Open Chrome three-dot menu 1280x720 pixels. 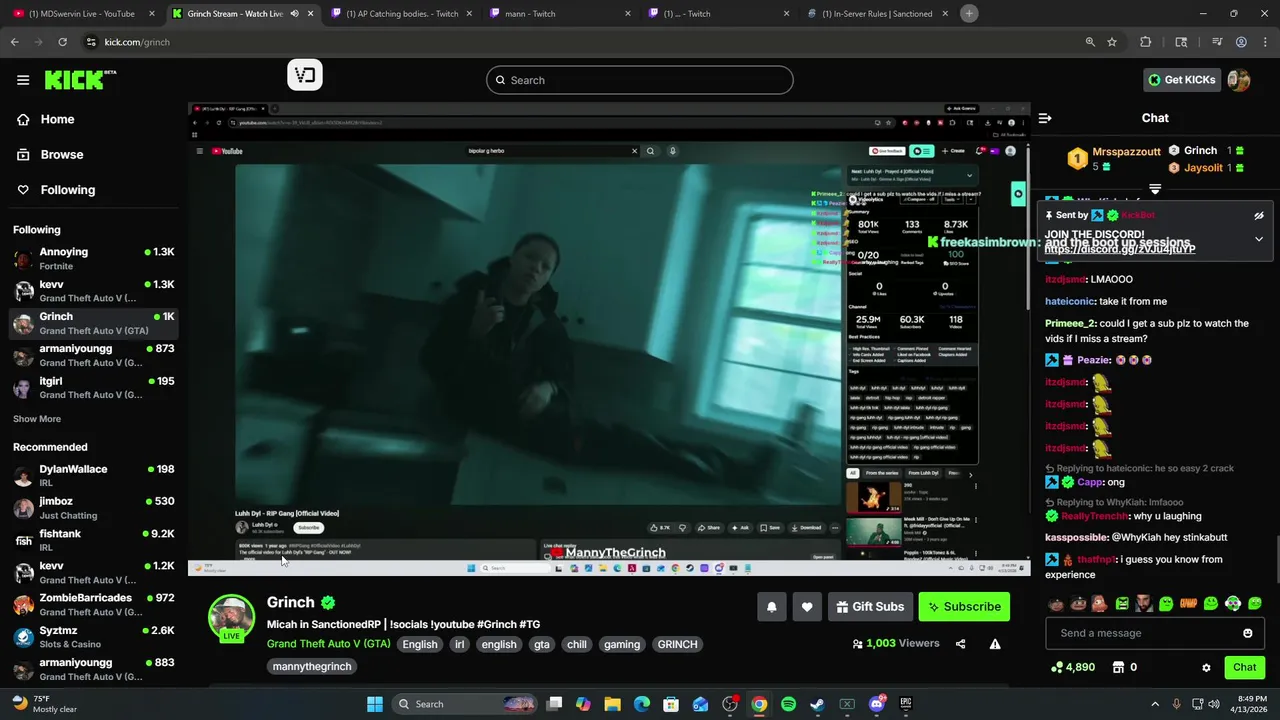(1264, 42)
